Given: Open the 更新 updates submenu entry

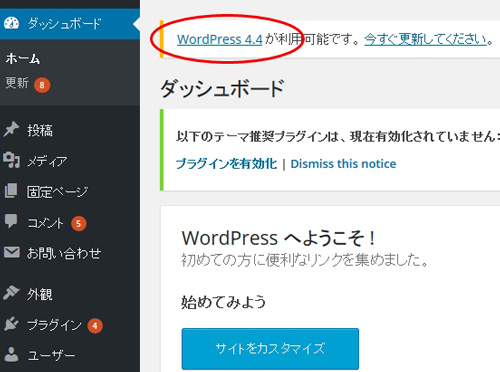Looking at the screenshot, I should [x=17, y=83].
